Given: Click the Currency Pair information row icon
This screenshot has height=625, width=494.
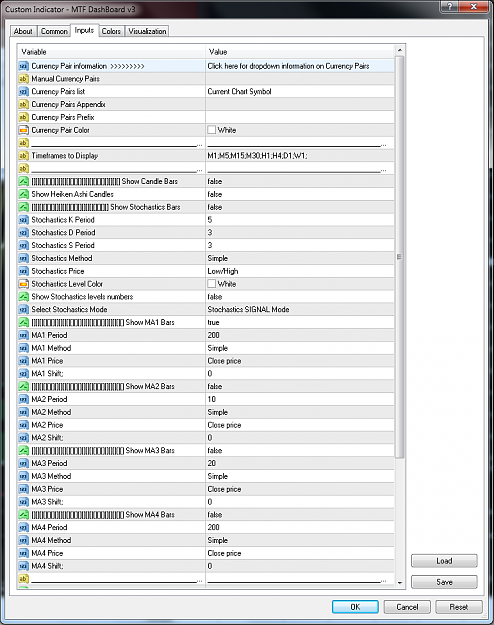Looking at the screenshot, I should (x=24, y=66).
